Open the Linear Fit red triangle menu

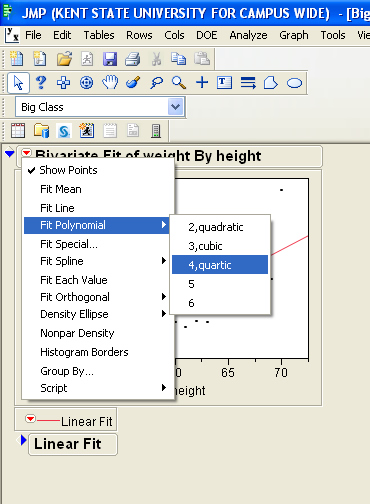pos(30,418)
